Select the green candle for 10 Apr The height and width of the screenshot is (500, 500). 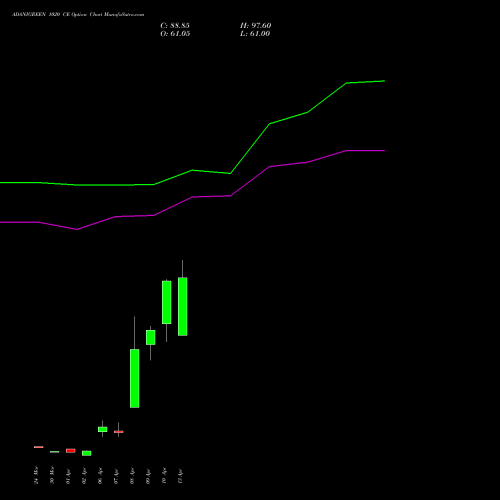(x=167, y=302)
